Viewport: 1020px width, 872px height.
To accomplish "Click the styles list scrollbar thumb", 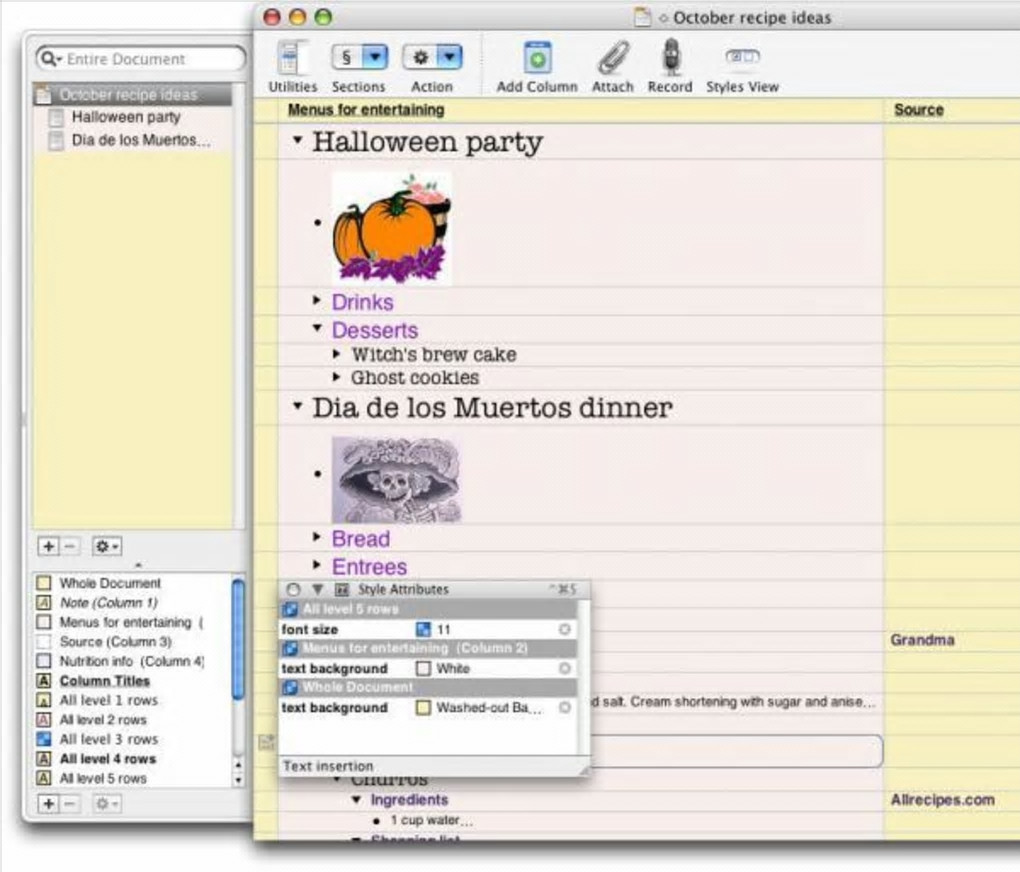I will tap(238, 638).
